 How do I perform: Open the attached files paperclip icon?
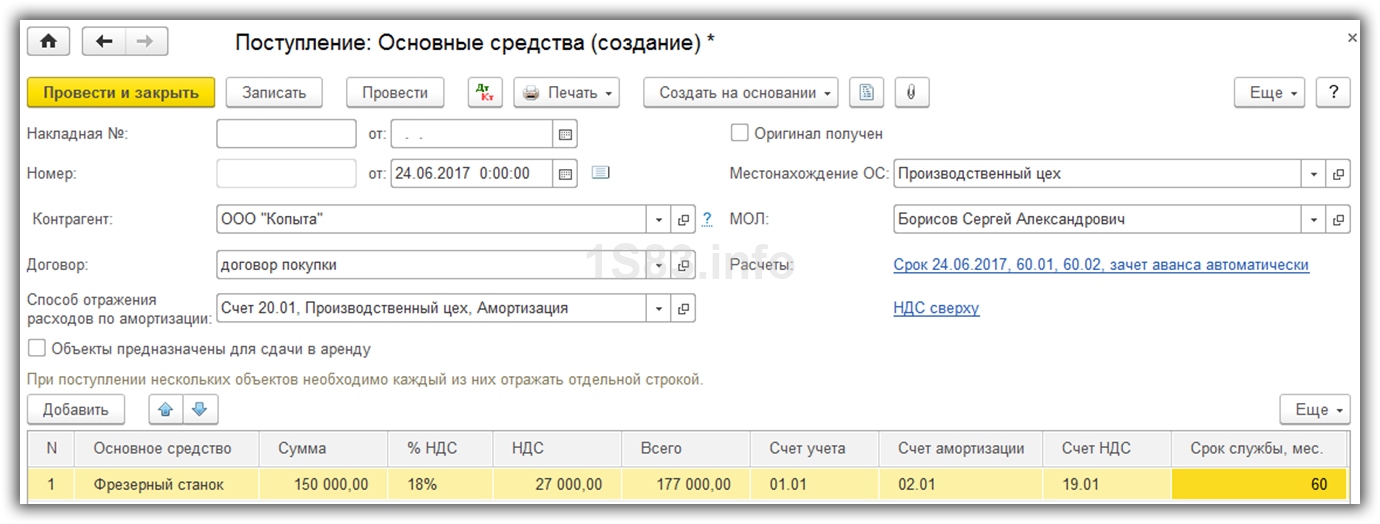(911, 93)
